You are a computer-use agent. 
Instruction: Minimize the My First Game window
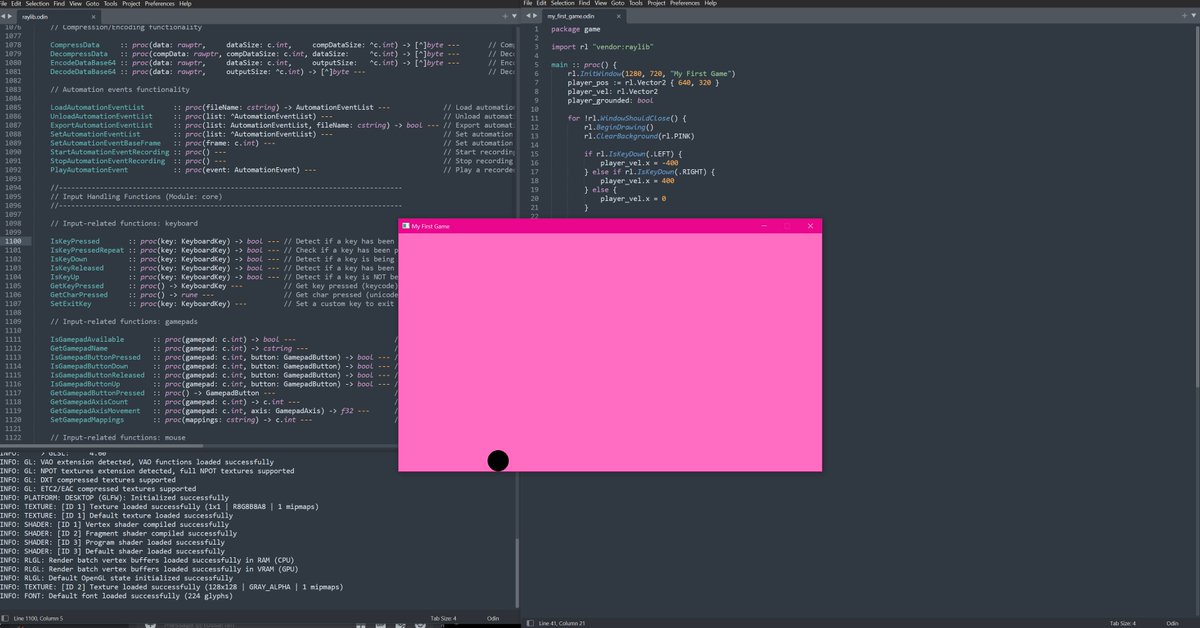[764, 226]
